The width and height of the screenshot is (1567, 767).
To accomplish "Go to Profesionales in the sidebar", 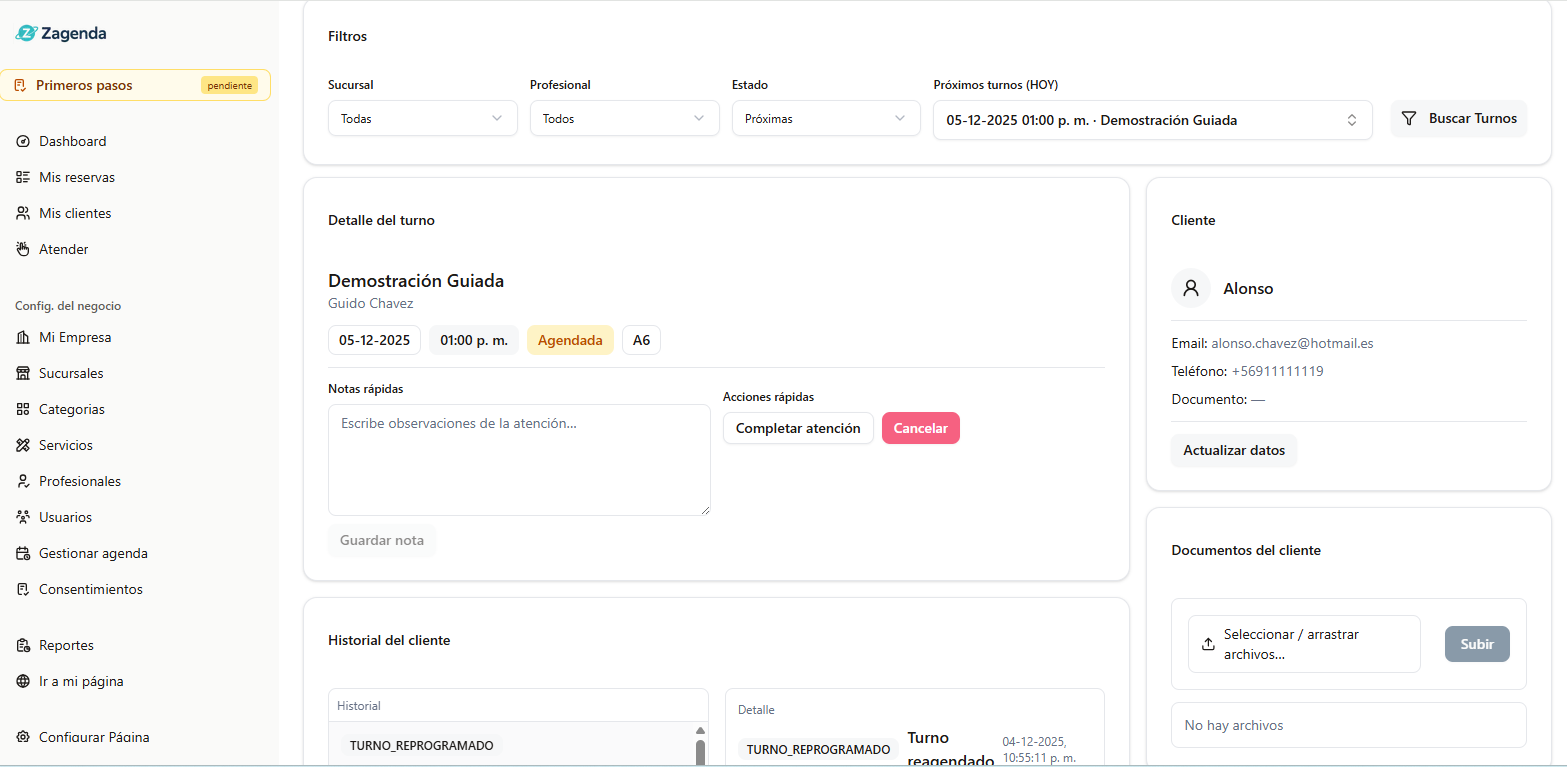I will [x=80, y=482].
